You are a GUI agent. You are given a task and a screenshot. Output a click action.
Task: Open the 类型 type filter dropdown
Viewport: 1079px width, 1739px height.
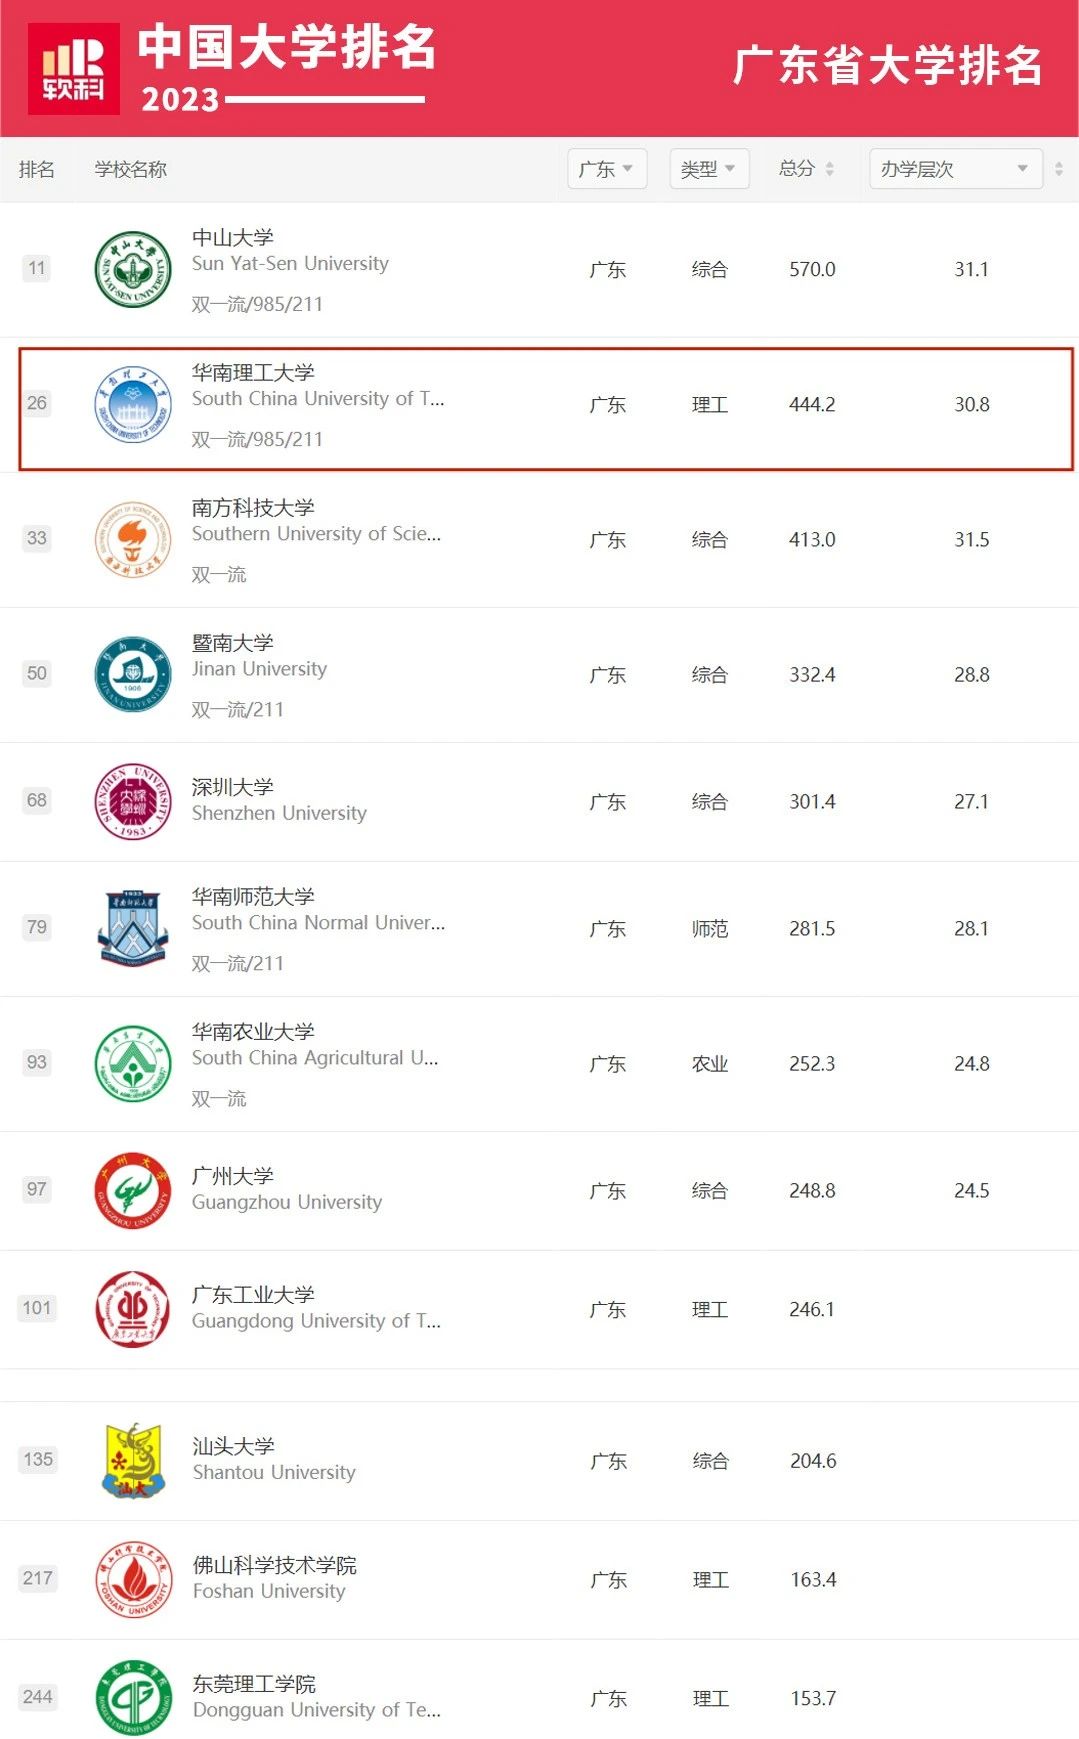[709, 169]
